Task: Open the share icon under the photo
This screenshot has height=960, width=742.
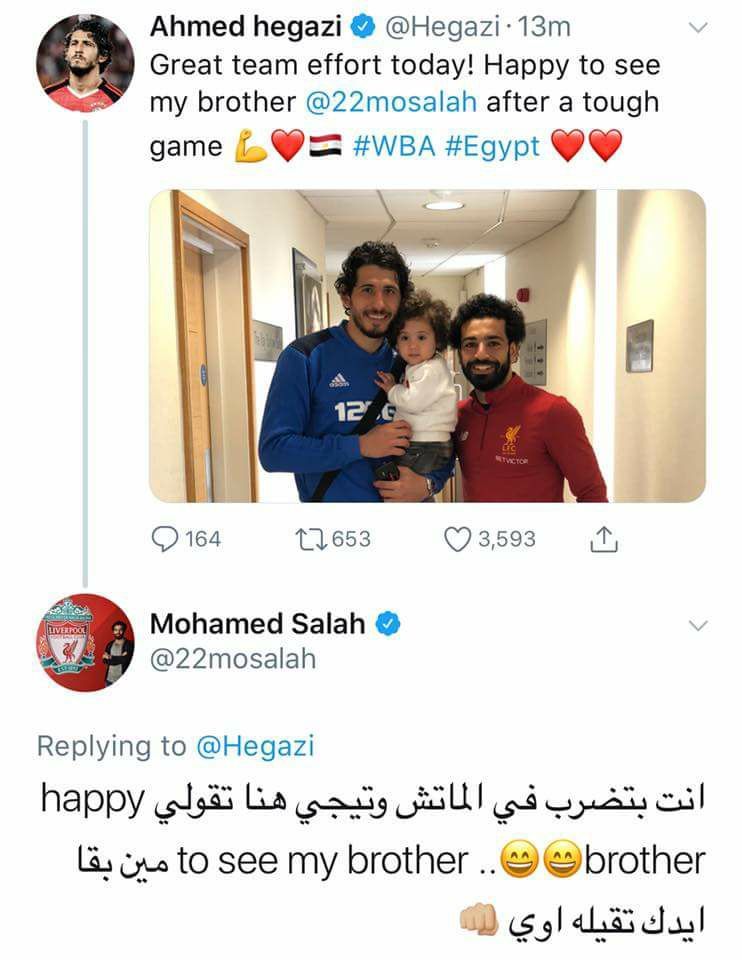Action: coord(604,539)
